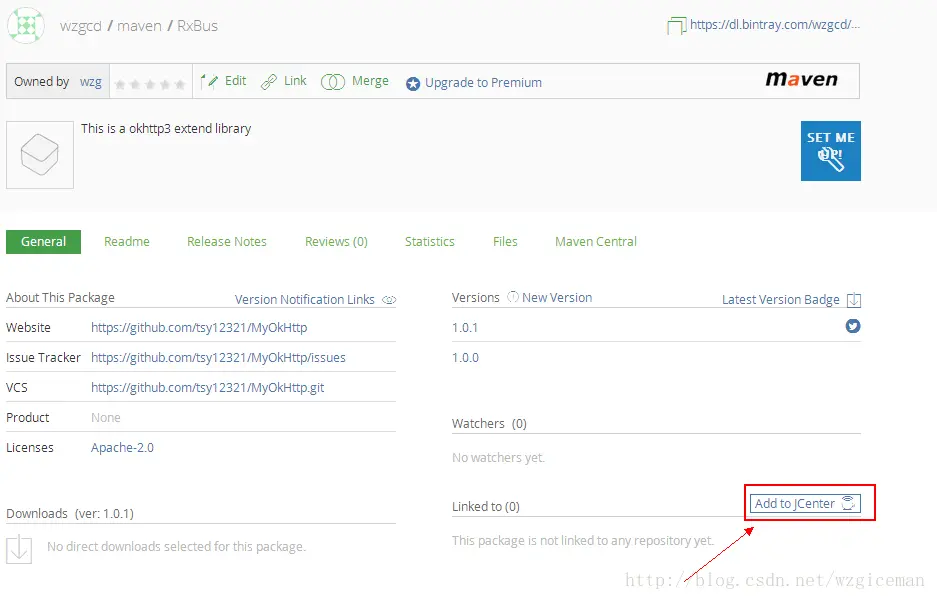Image resolution: width=937 pixels, height=600 pixels.
Task: Click the Edit link
Action: coord(235,81)
